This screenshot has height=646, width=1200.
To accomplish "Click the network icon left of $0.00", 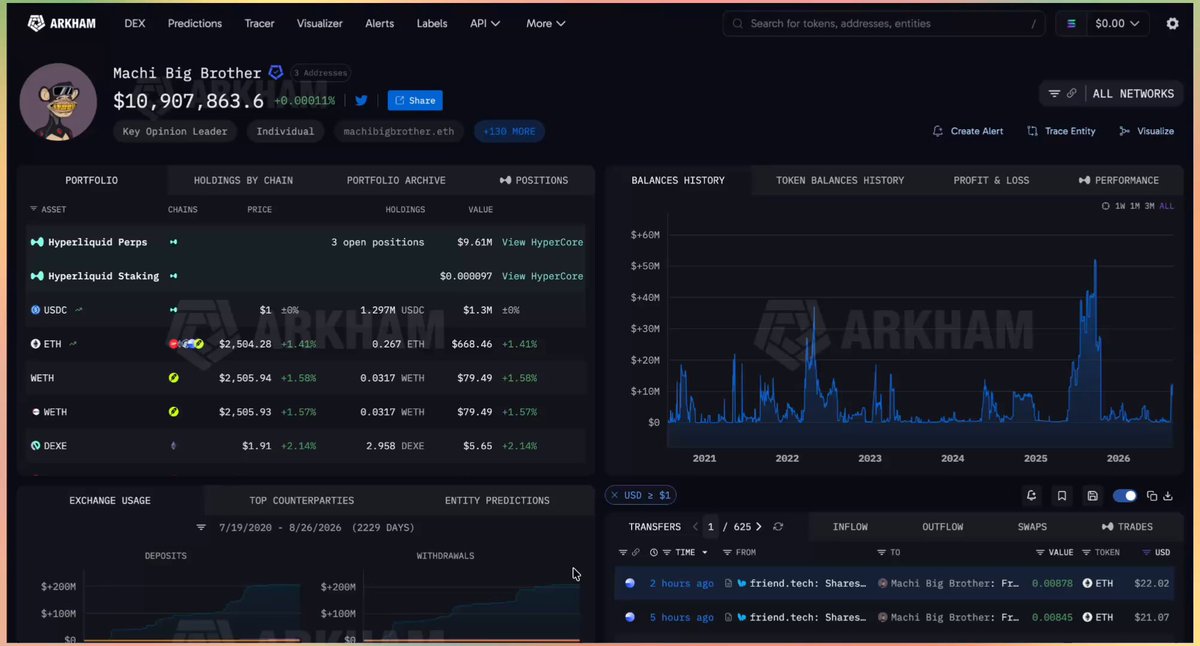I will point(1072,23).
